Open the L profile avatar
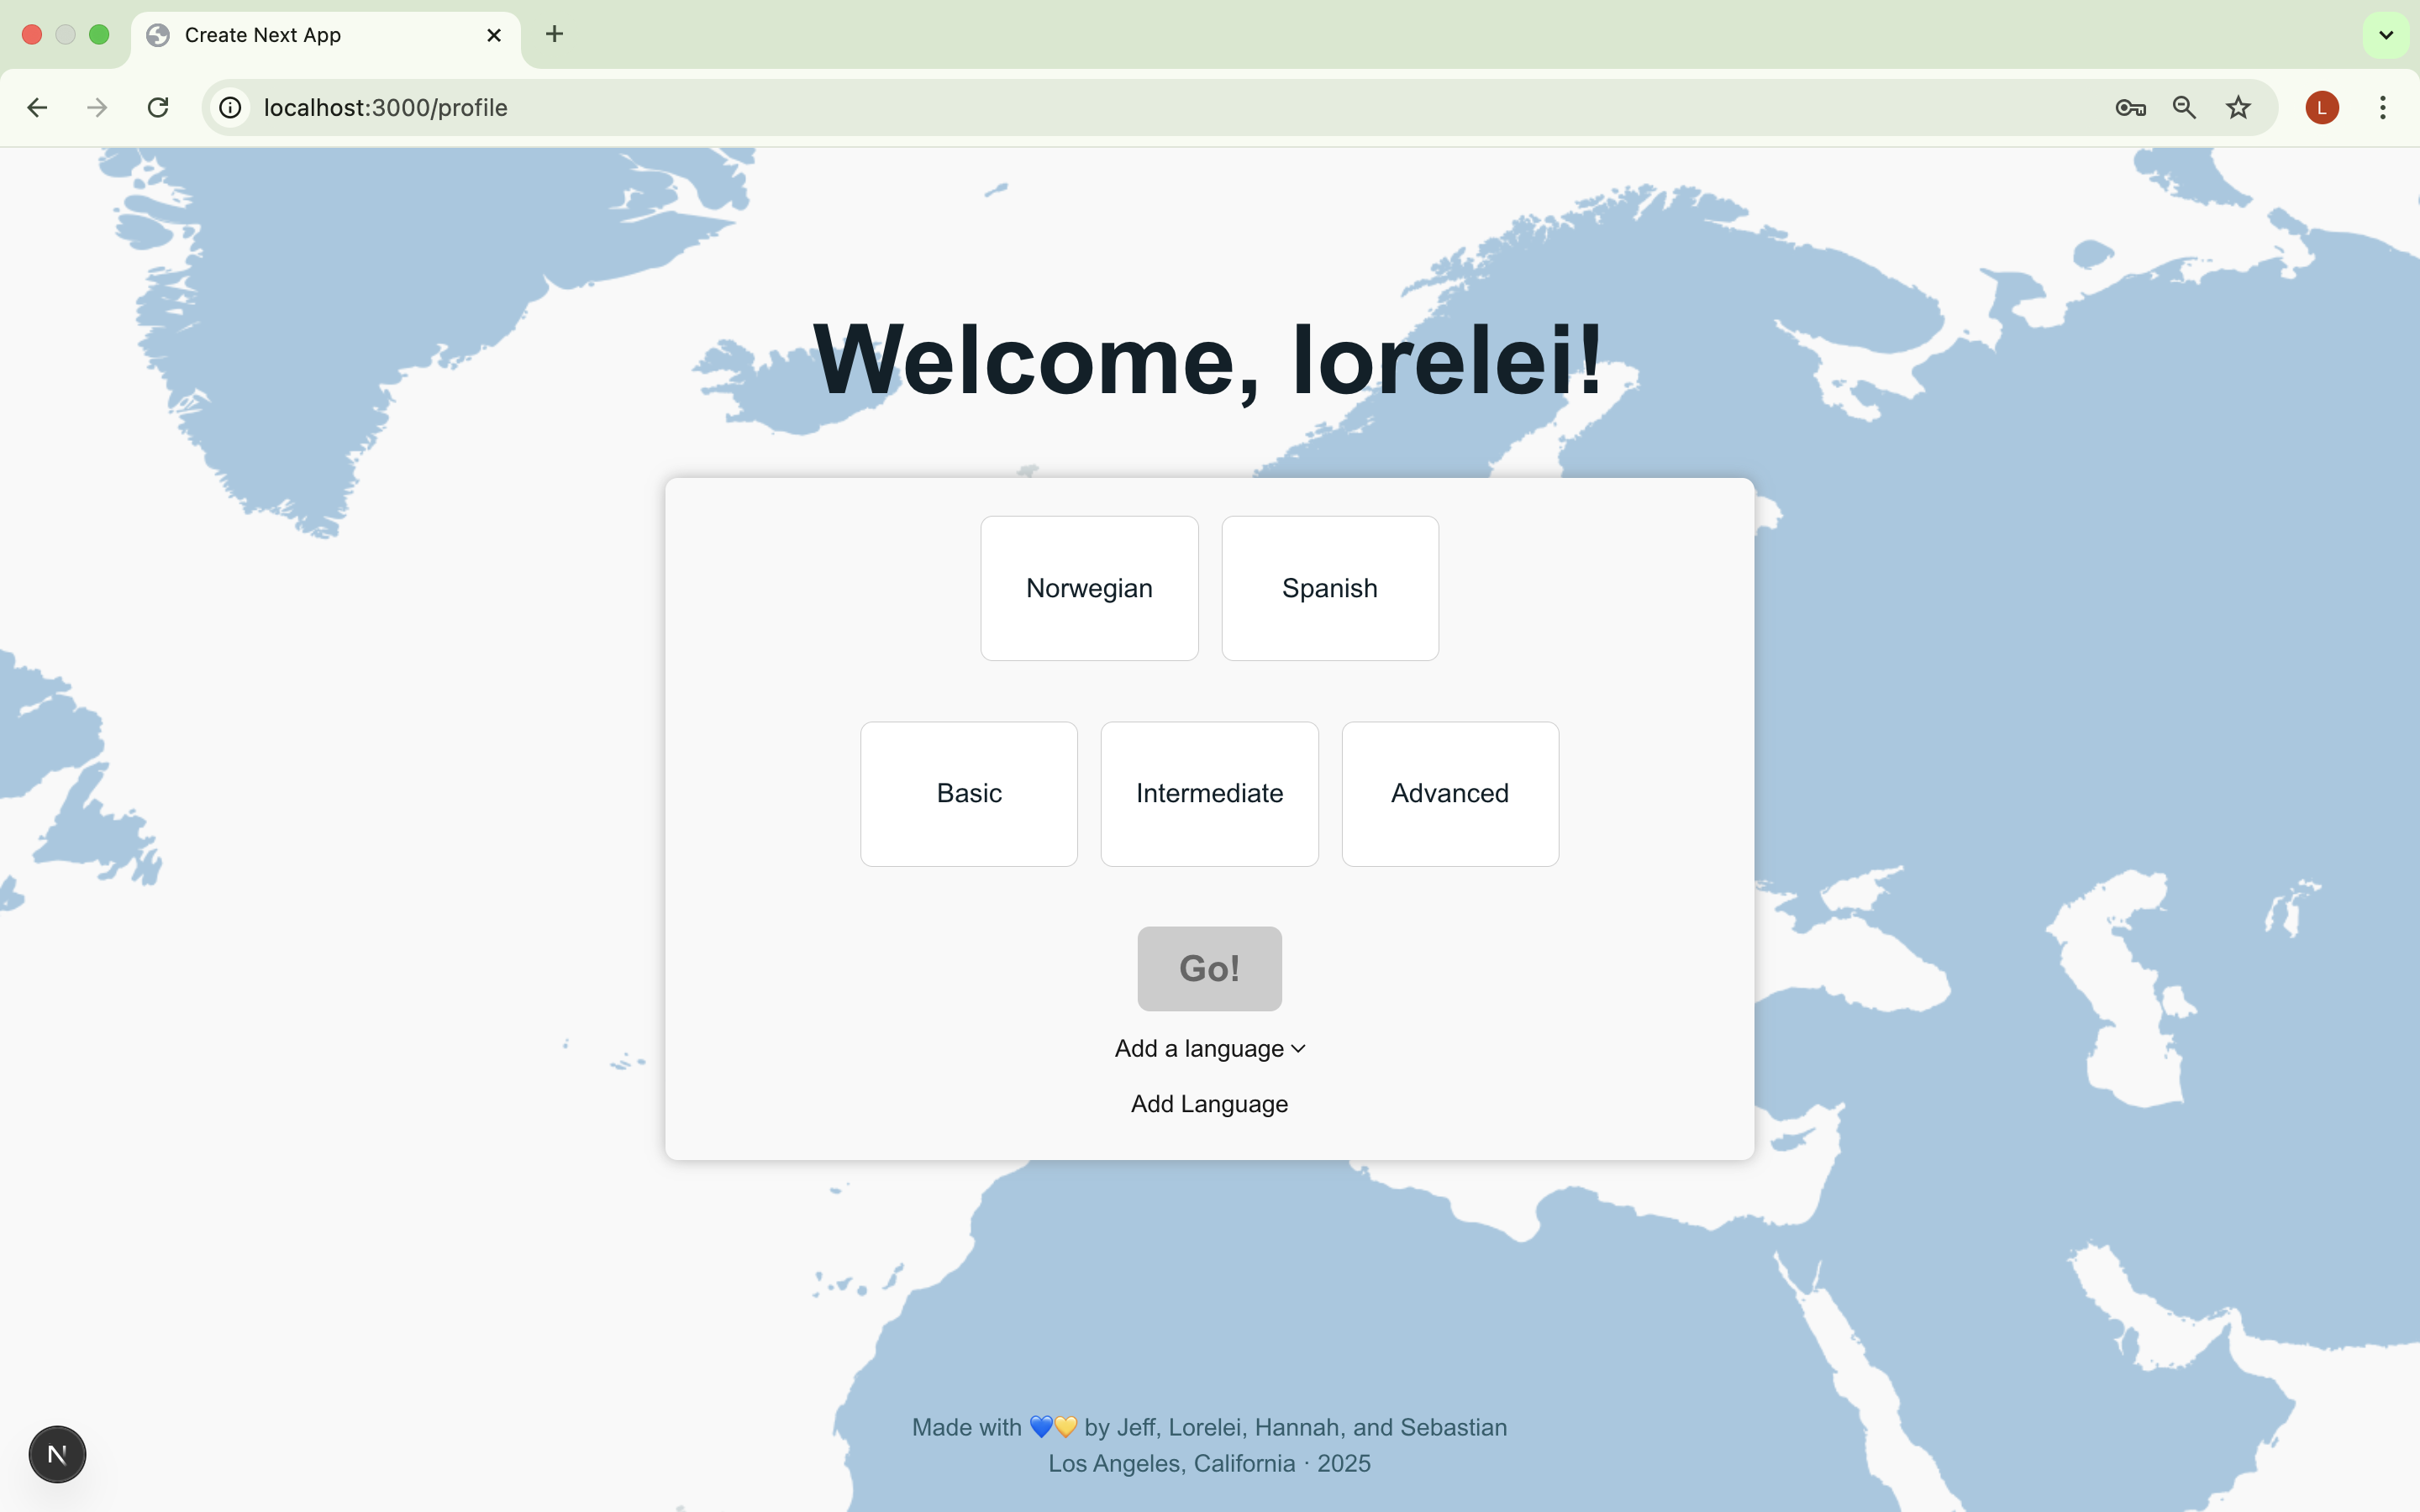2420x1512 pixels. point(2322,107)
